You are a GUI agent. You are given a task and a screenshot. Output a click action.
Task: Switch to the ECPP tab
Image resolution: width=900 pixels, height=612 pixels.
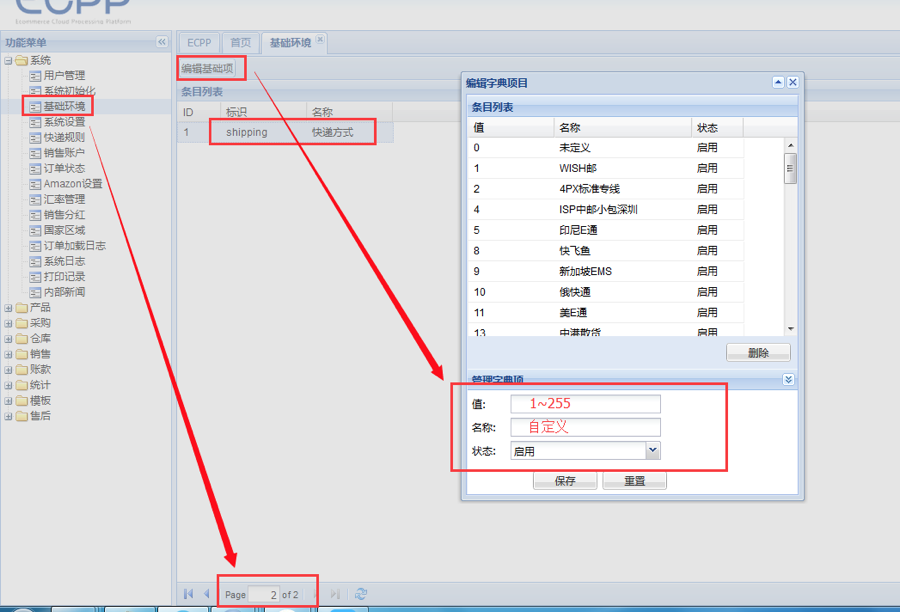click(x=199, y=43)
